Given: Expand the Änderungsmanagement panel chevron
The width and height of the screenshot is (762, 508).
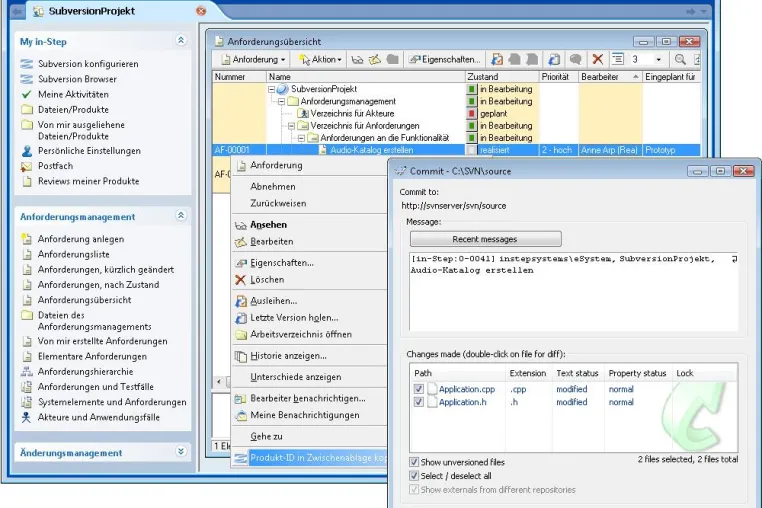Looking at the screenshot, I should pyautogui.click(x=181, y=452).
